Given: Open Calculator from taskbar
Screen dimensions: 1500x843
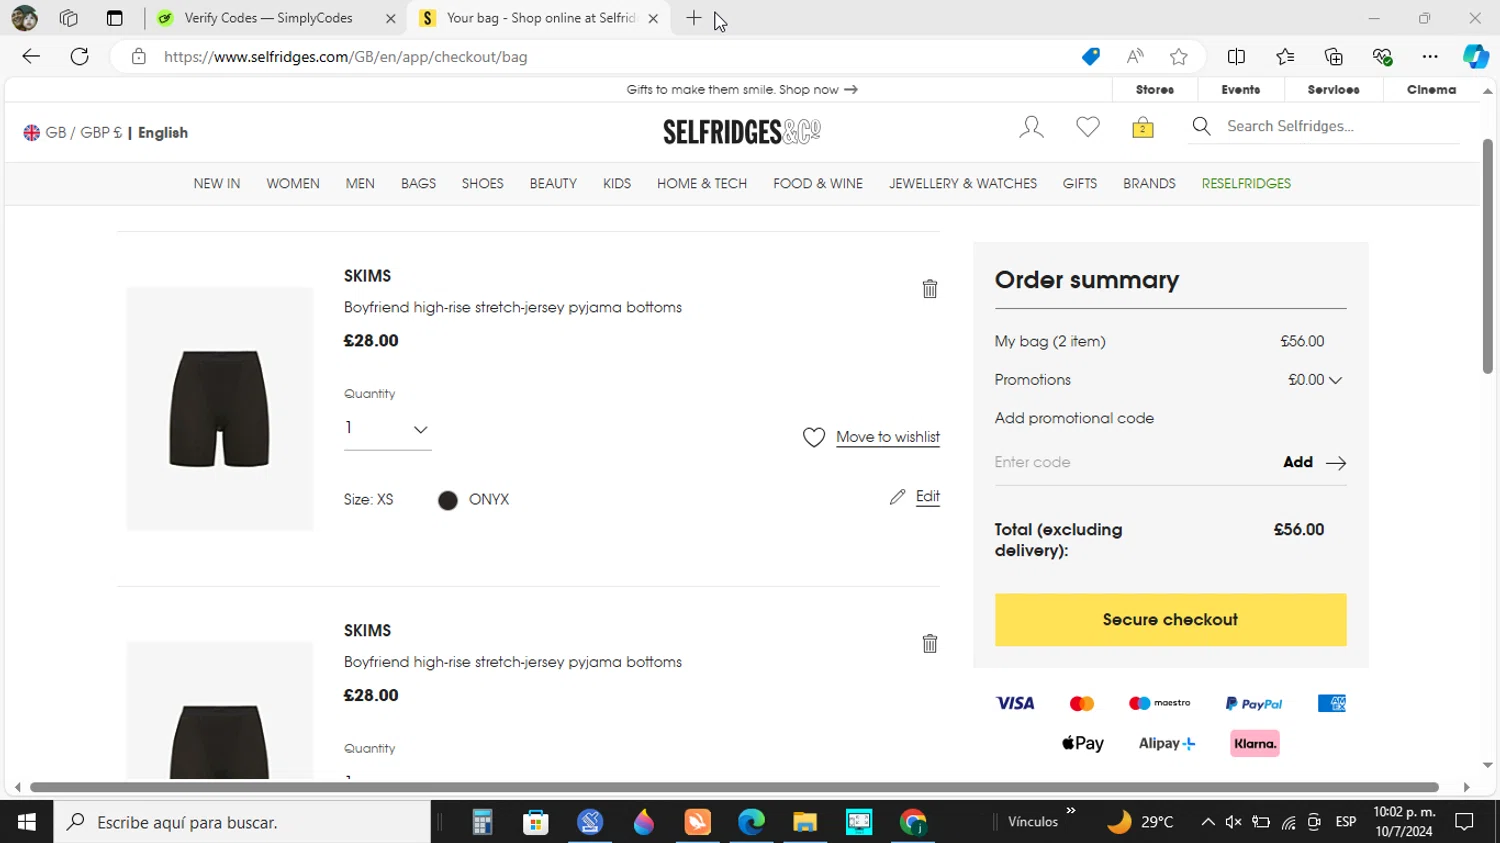Looking at the screenshot, I should (482, 822).
